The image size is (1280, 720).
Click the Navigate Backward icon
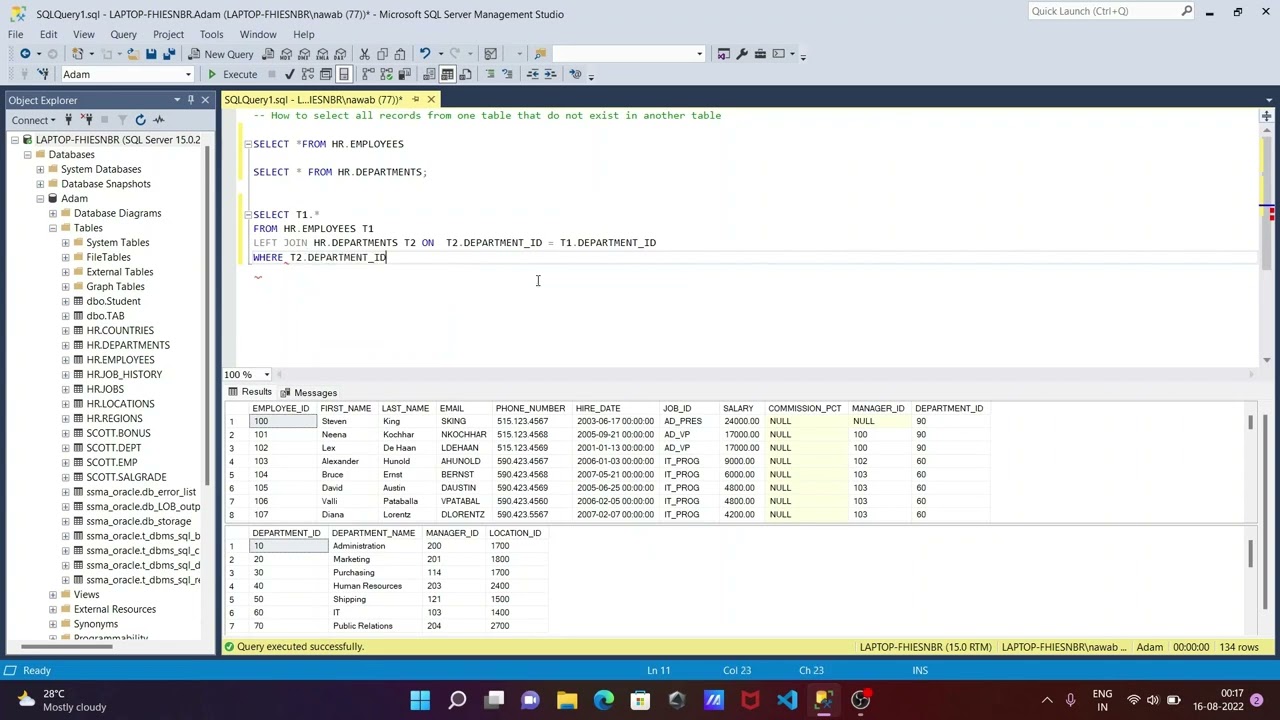pyautogui.click(x=25, y=54)
